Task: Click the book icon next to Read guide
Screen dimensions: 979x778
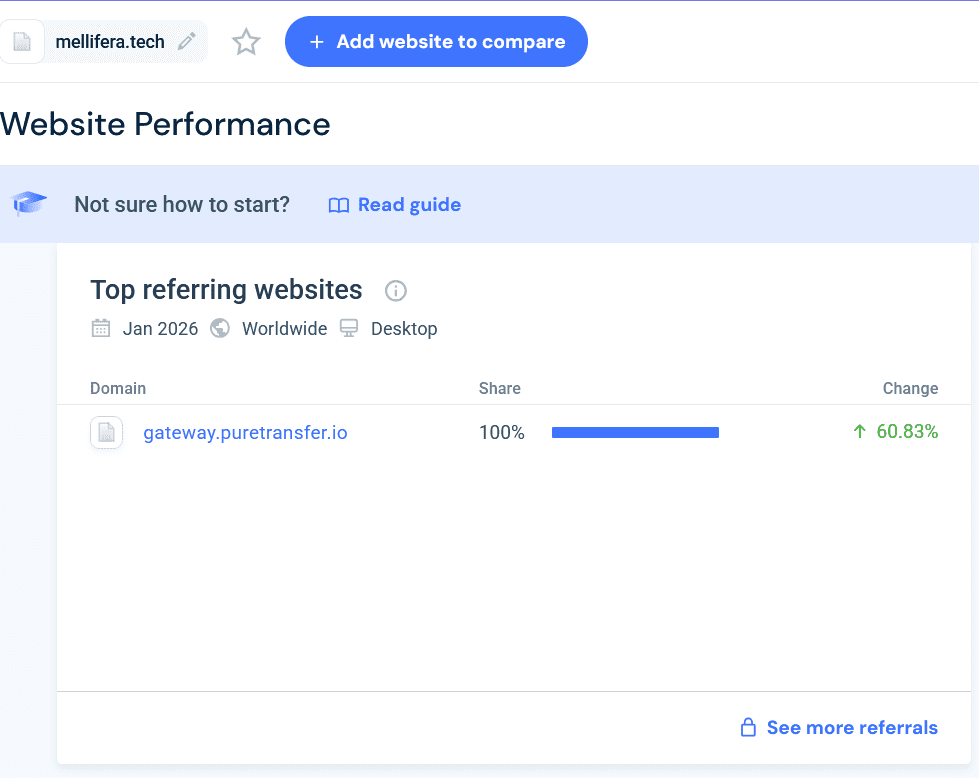Action: [x=340, y=205]
